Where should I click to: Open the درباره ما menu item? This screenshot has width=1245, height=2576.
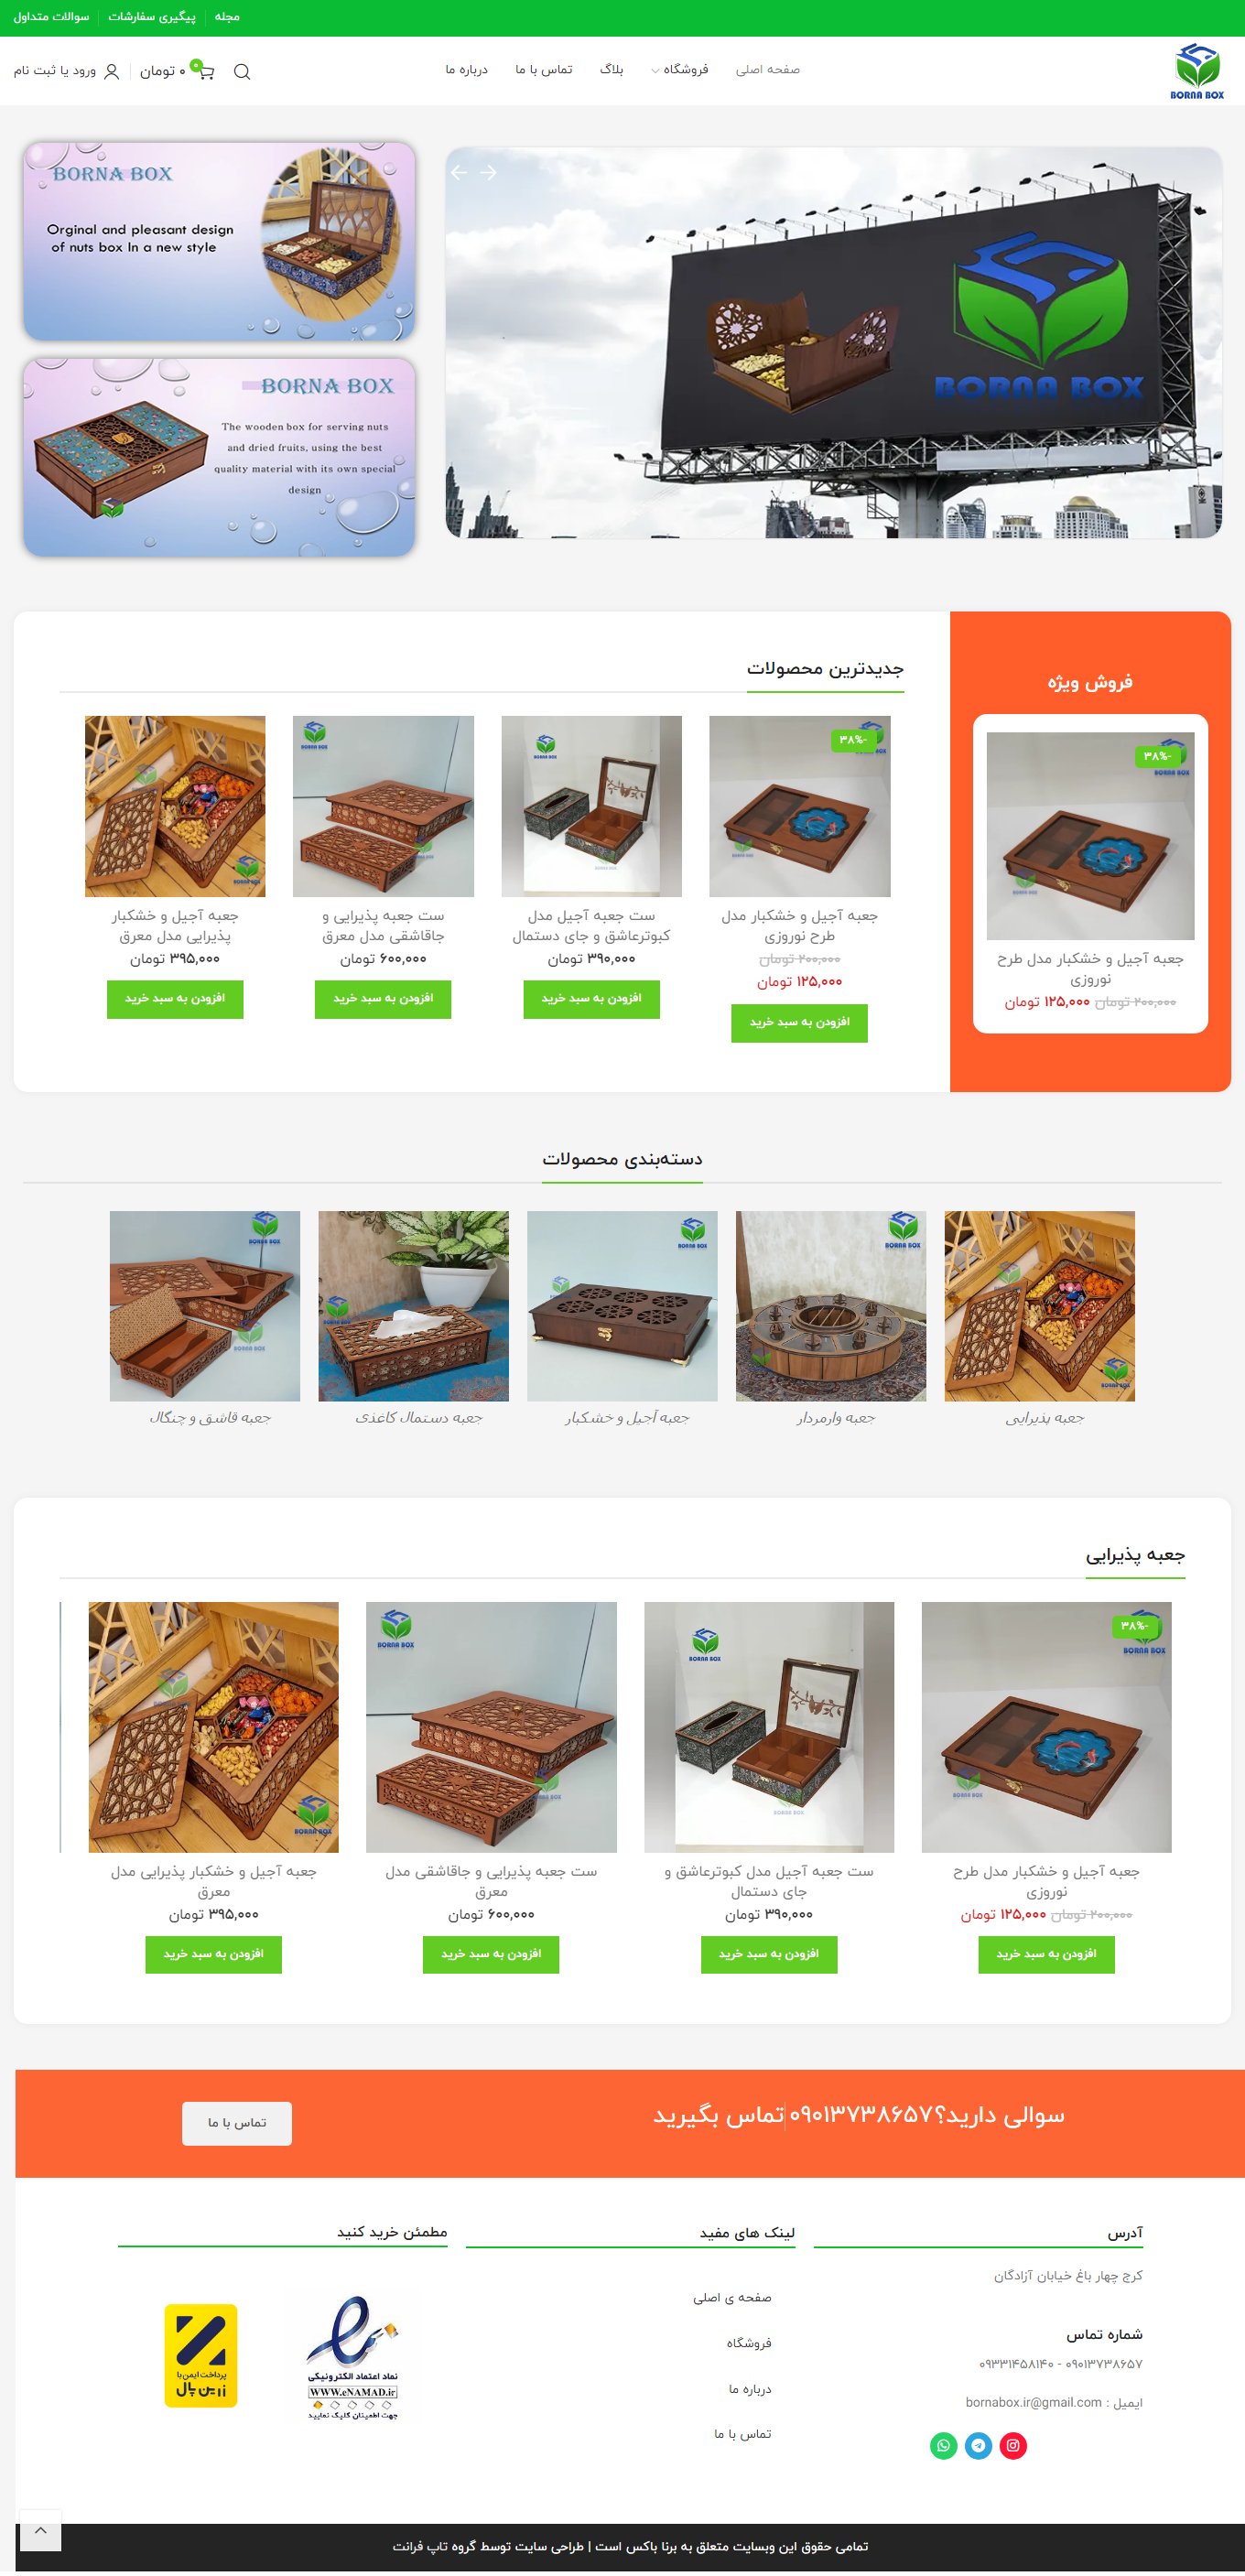click(466, 70)
